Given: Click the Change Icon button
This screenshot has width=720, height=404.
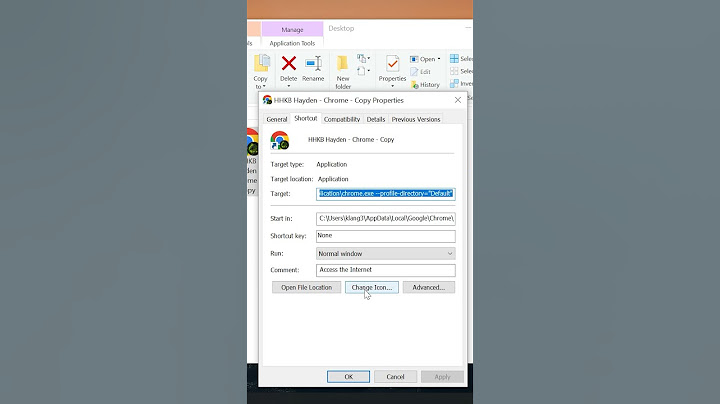Looking at the screenshot, I should click(x=372, y=287).
